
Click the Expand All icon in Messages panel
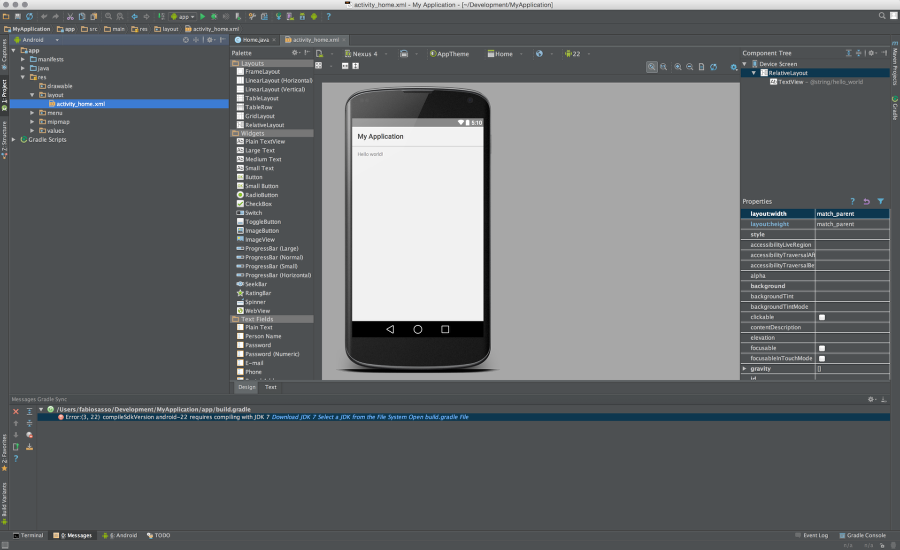coord(29,412)
